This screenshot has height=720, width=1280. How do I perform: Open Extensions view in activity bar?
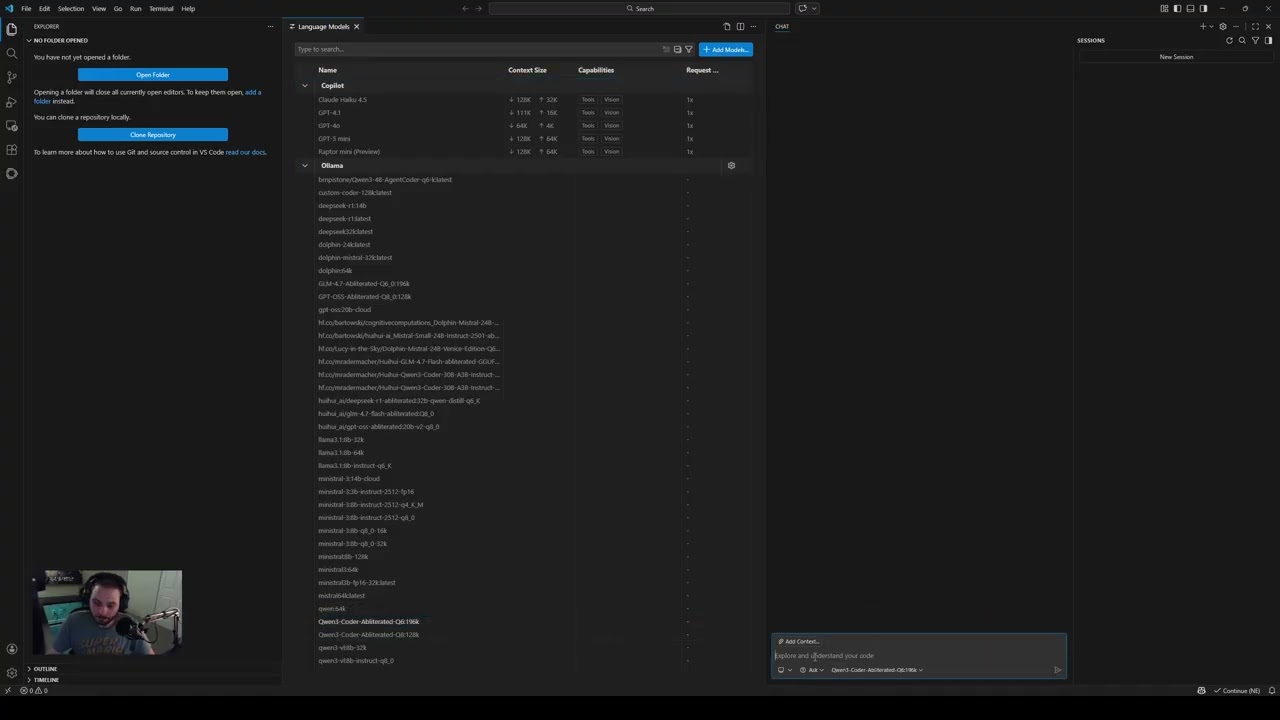pyautogui.click(x=12, y=149)
